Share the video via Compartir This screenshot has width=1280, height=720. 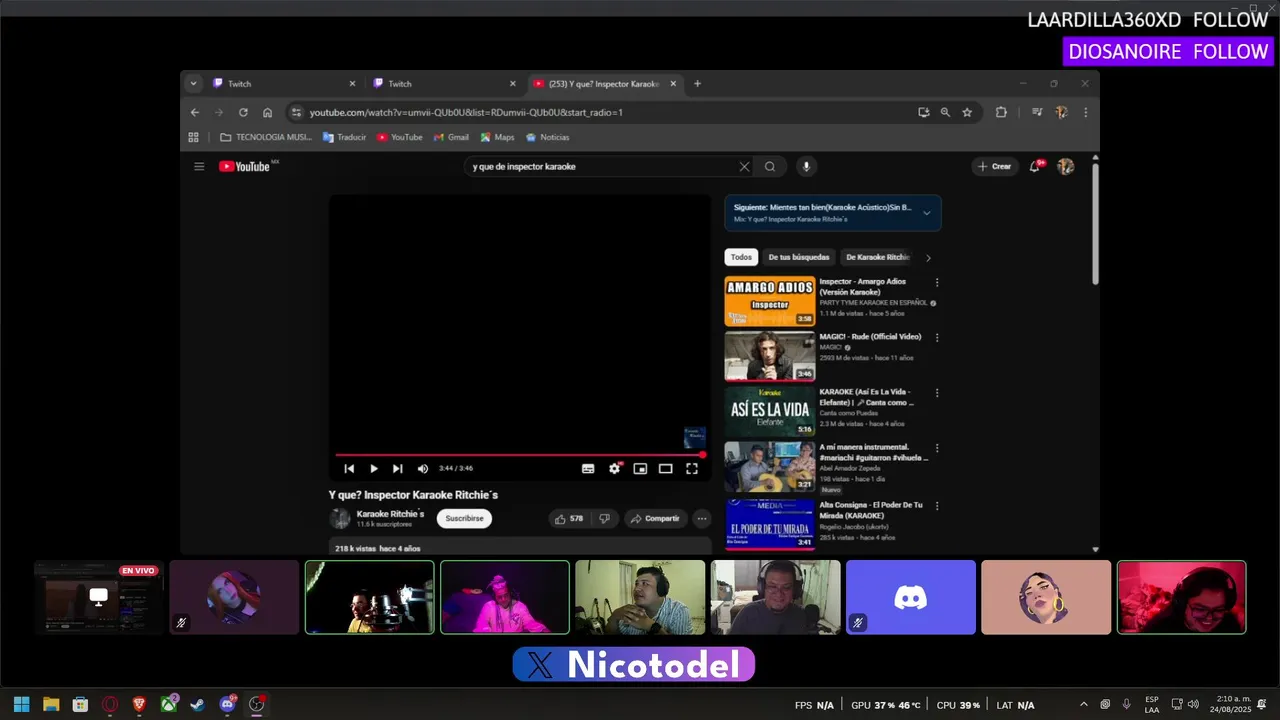point(655,519)
